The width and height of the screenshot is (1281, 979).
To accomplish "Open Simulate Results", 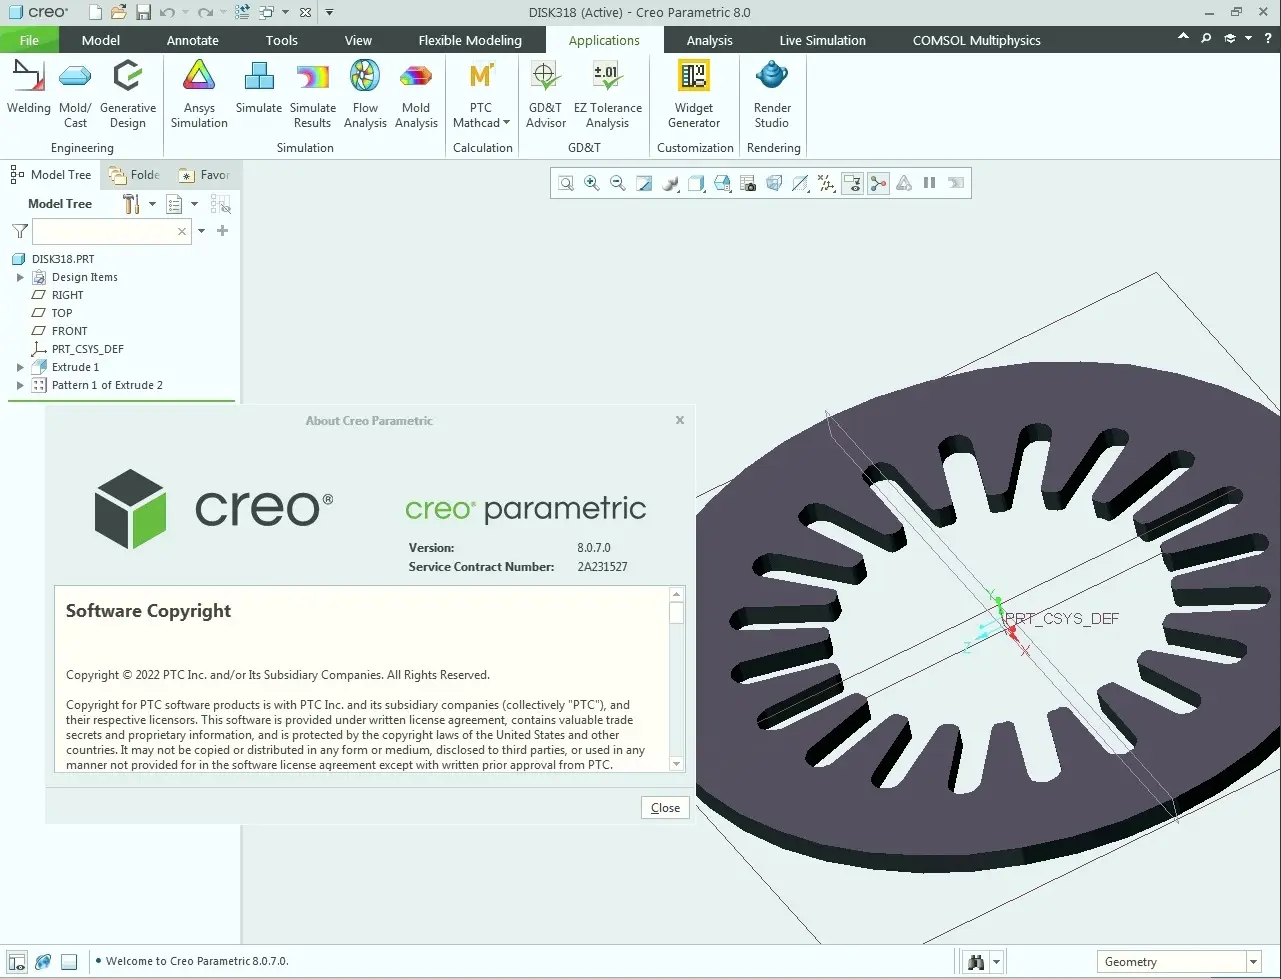I will coord(313,94).
